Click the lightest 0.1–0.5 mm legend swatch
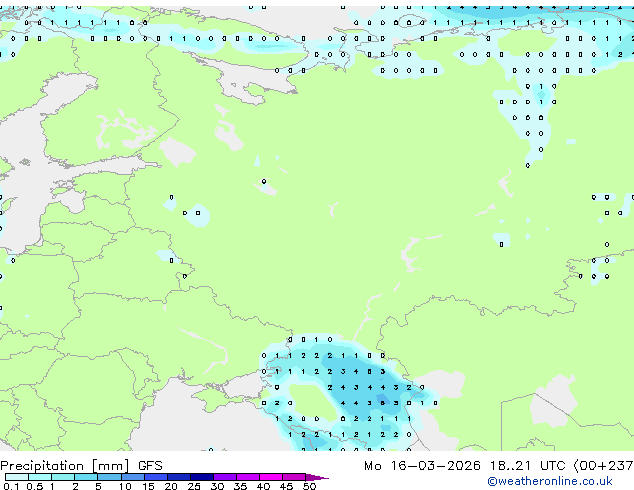634x490 pixels. [x=17, y=477]
